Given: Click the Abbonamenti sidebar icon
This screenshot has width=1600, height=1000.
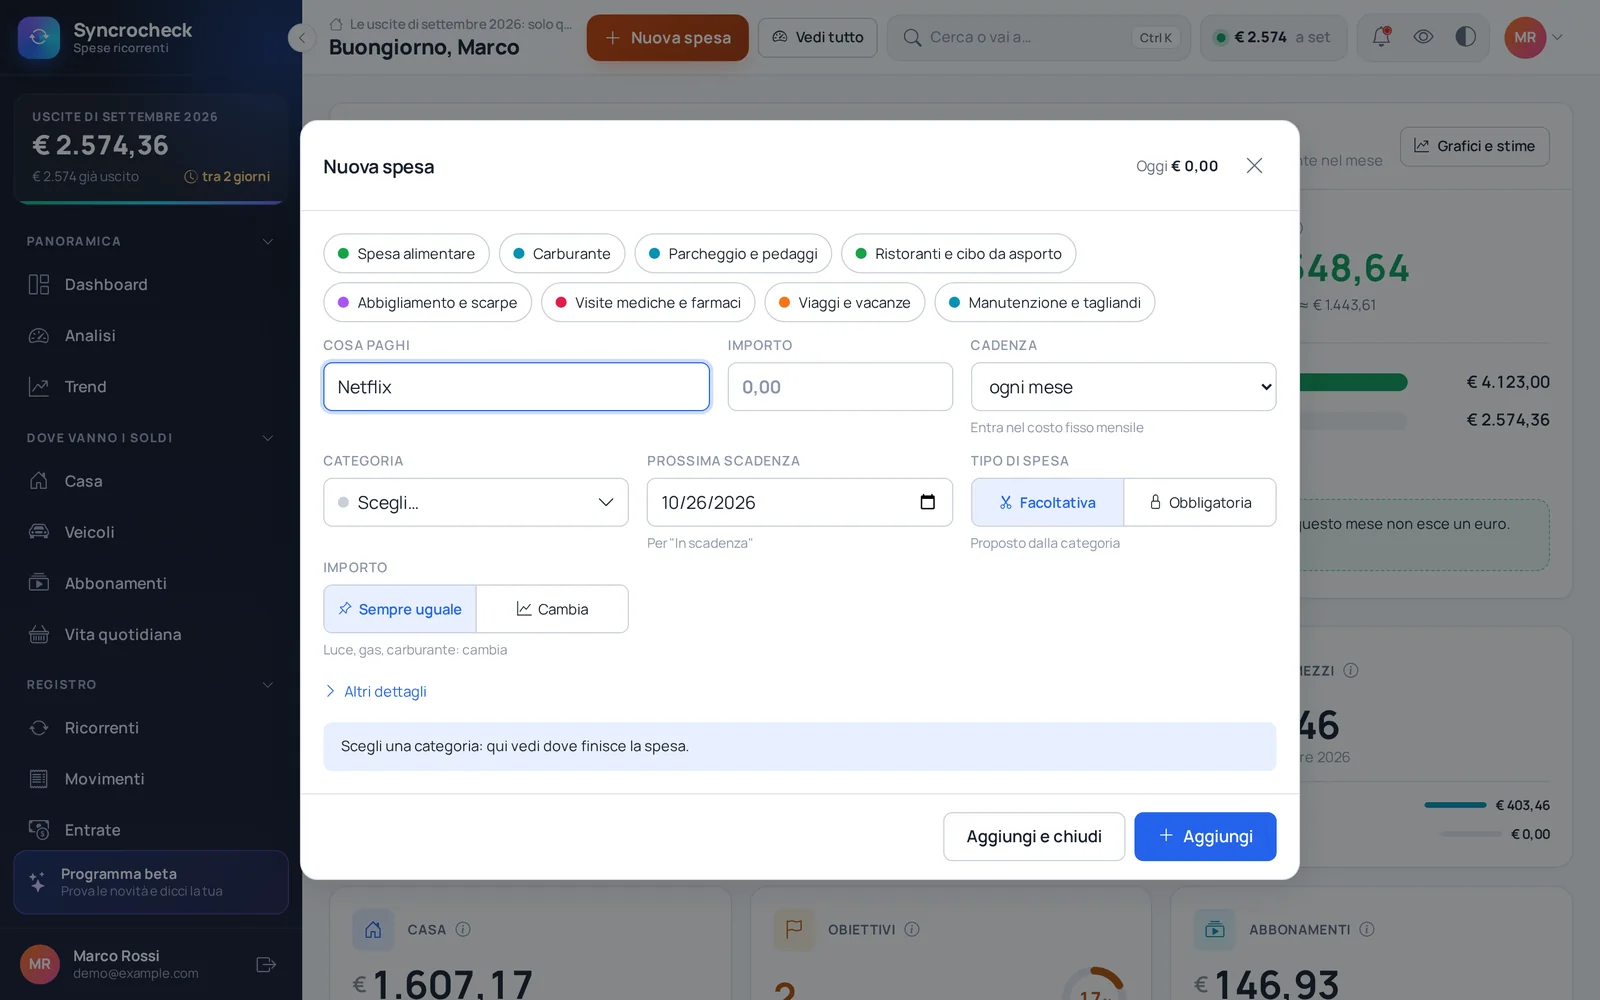Looking at the screenshot, I should coord(39,583).
